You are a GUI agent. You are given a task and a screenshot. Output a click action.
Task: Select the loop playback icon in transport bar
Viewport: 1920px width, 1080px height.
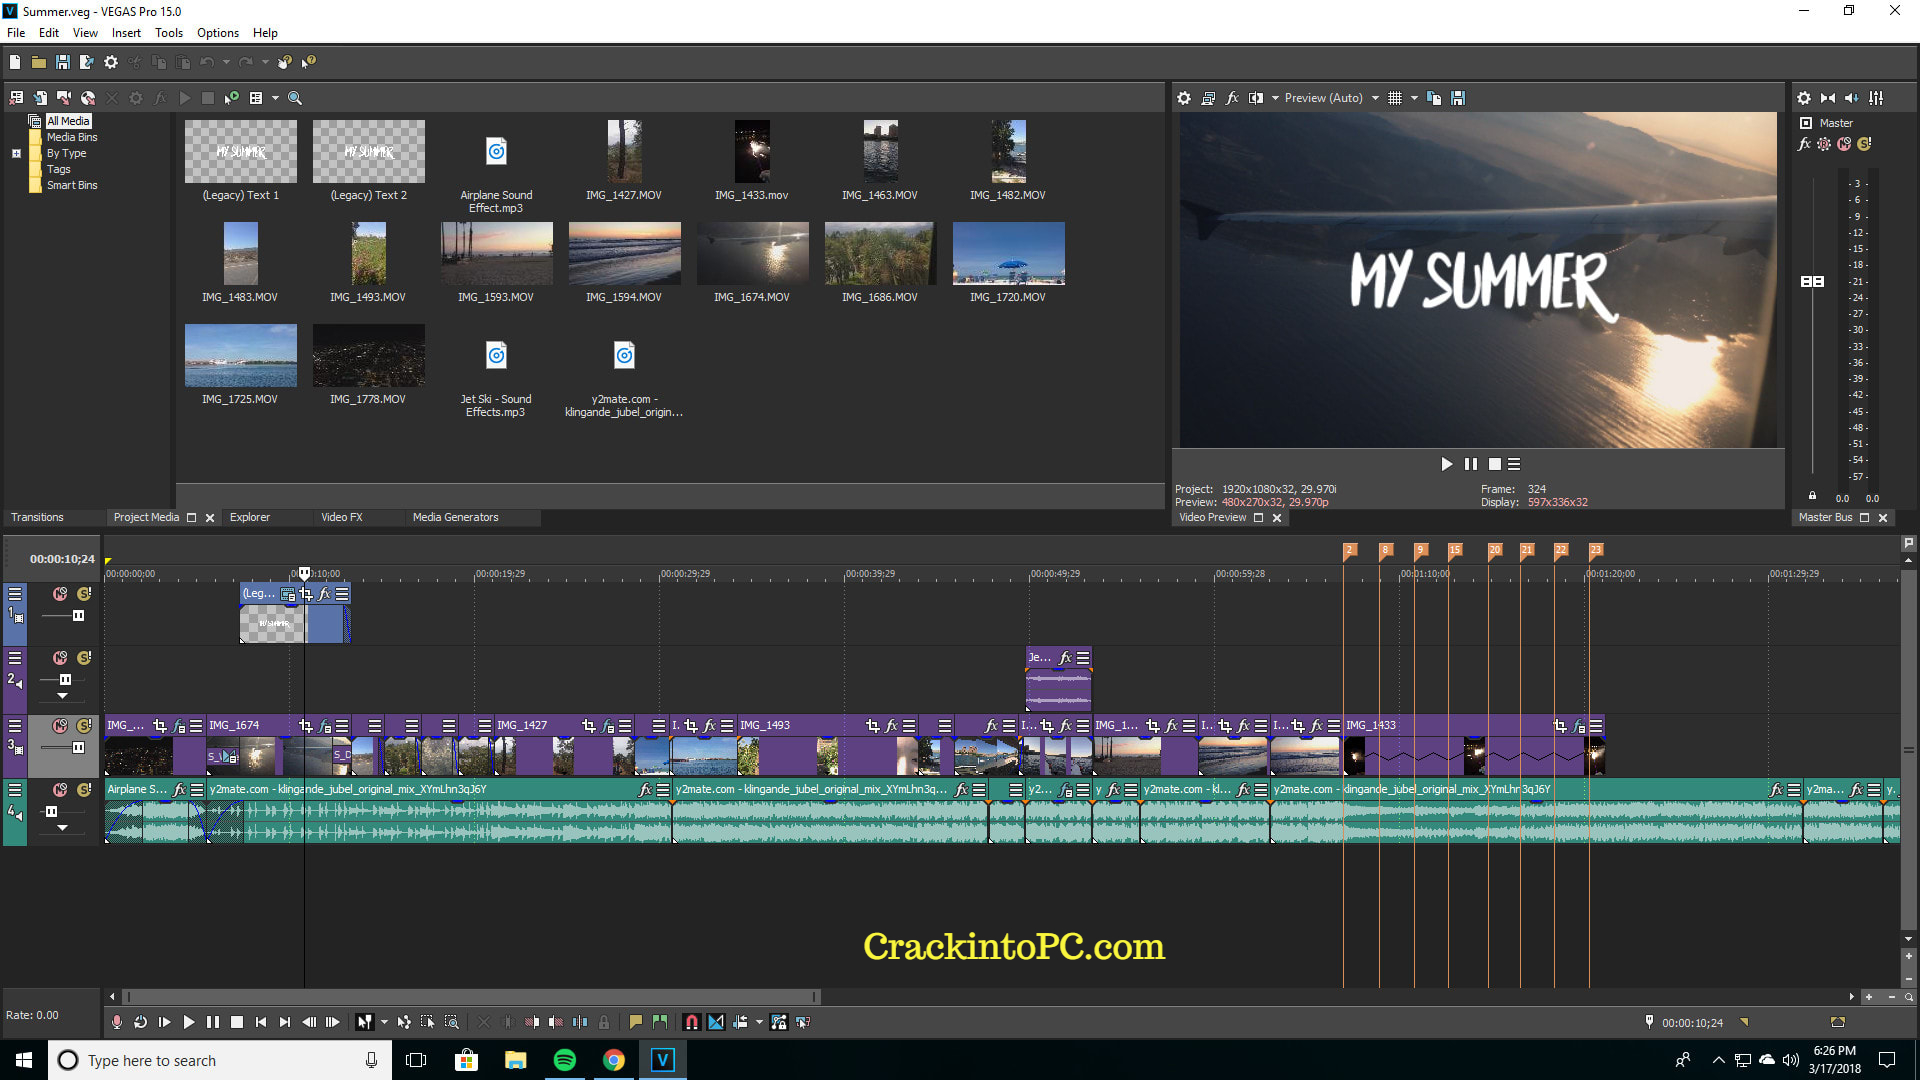click(142, 1022)
